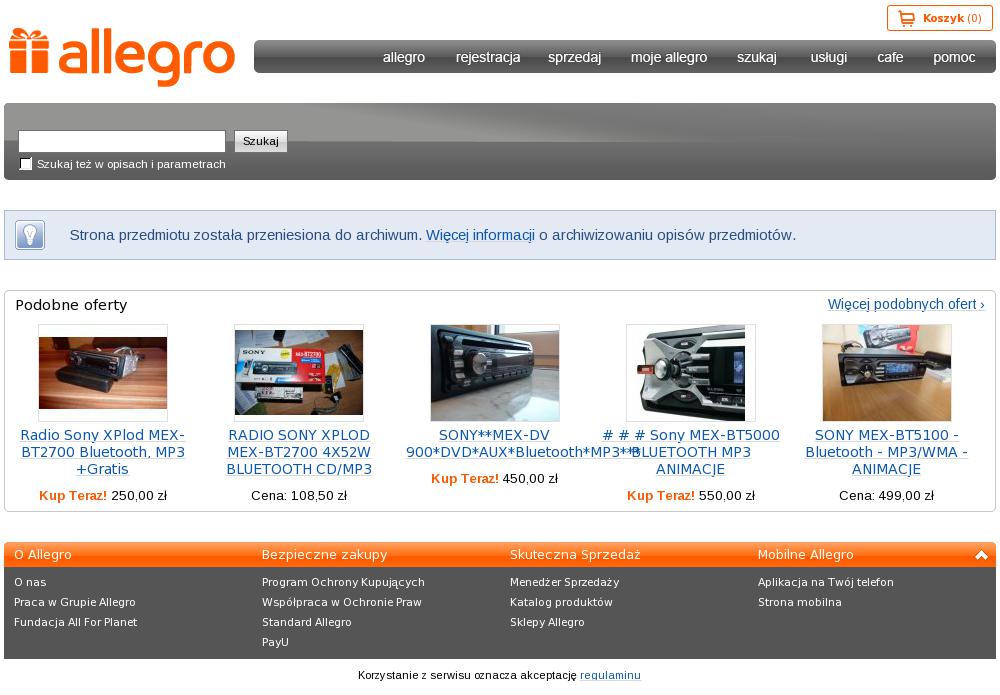
Task: Focus the search text field
Action: pos(122,141)
